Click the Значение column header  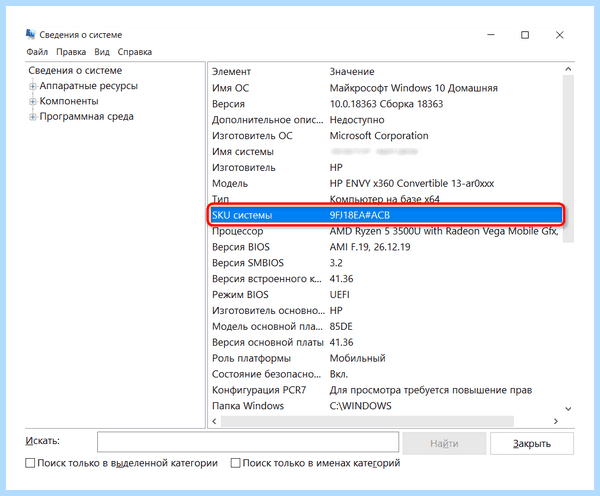click(352, 72)
